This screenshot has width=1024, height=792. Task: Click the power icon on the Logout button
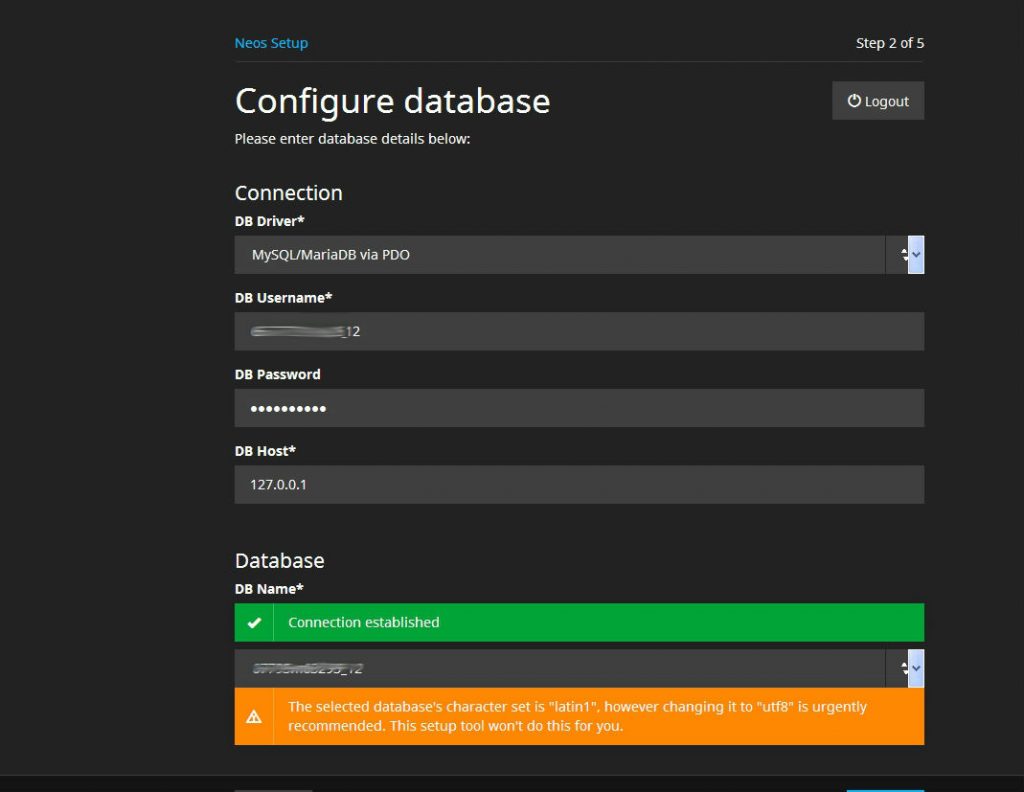pos(855,100)
